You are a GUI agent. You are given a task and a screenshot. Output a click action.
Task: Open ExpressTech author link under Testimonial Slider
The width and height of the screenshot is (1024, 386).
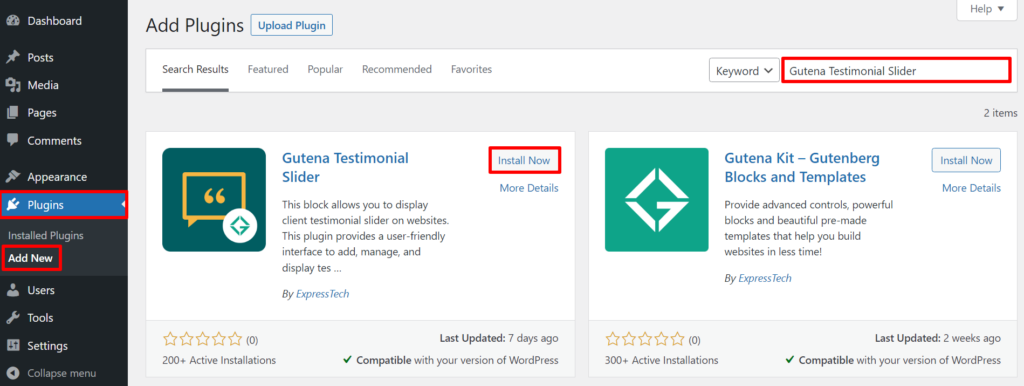coord(323,294)
